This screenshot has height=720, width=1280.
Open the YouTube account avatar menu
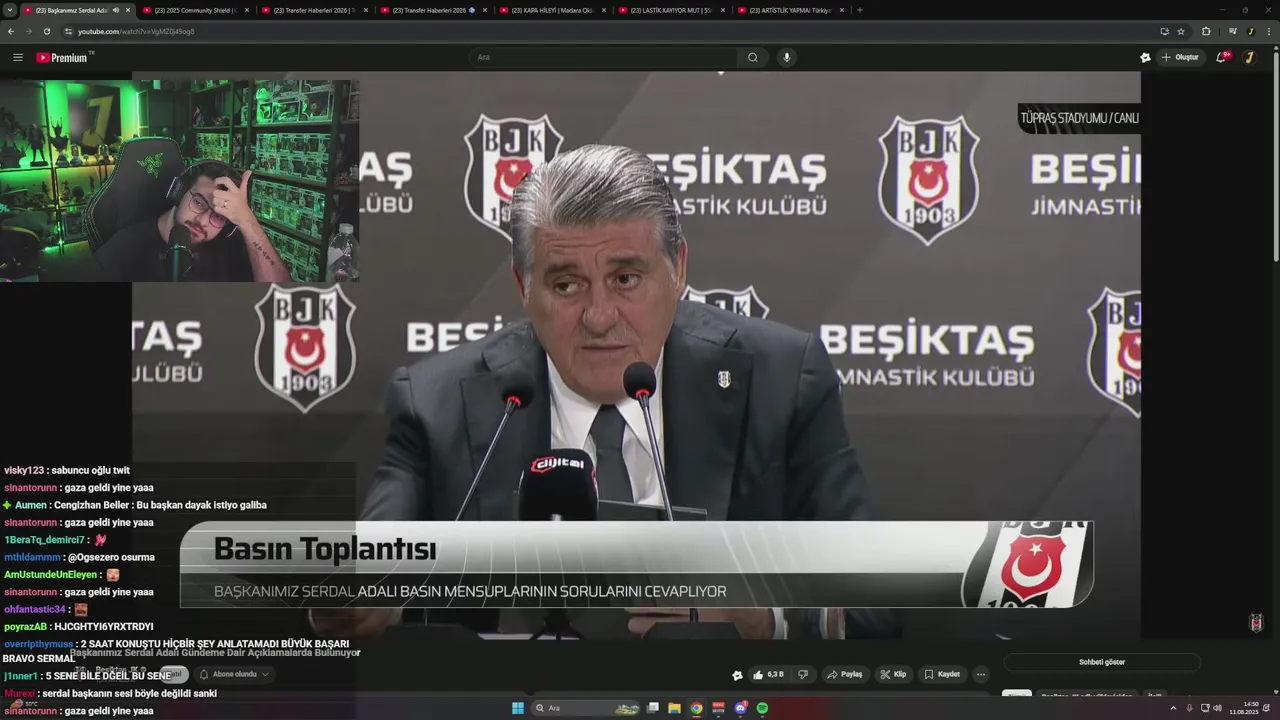click(1249, 57)
